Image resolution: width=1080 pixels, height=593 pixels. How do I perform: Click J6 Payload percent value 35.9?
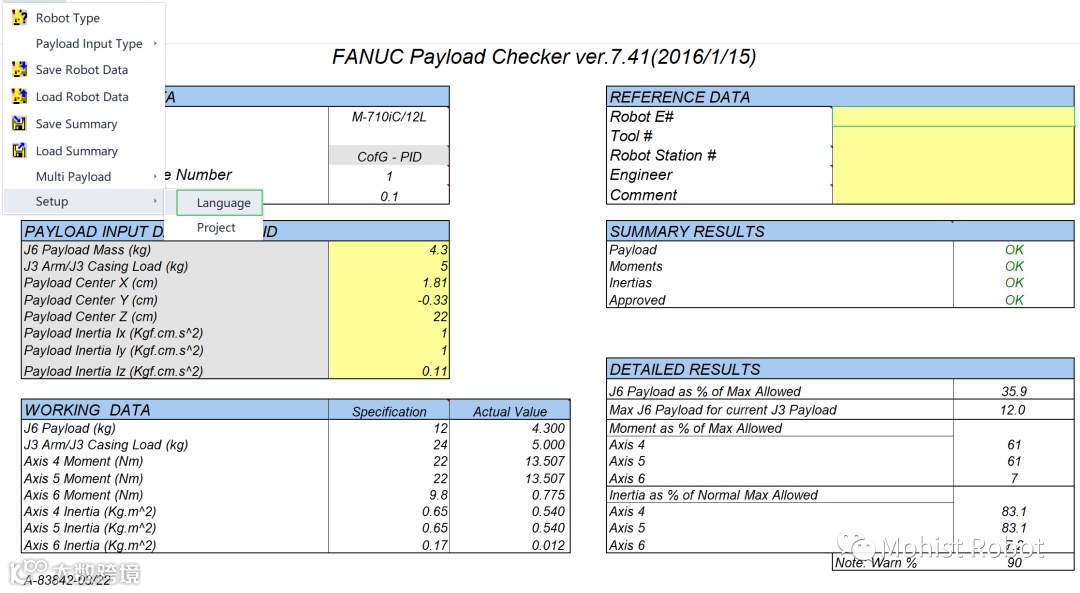point(1013,391)
